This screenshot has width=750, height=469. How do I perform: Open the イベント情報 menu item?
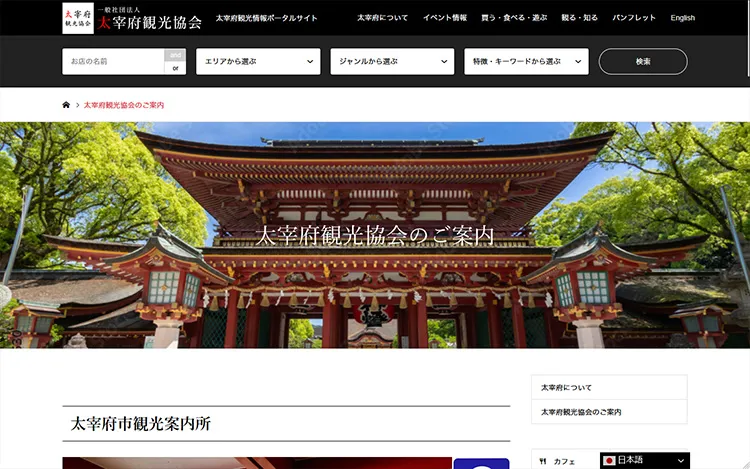[x=445, y=18]
